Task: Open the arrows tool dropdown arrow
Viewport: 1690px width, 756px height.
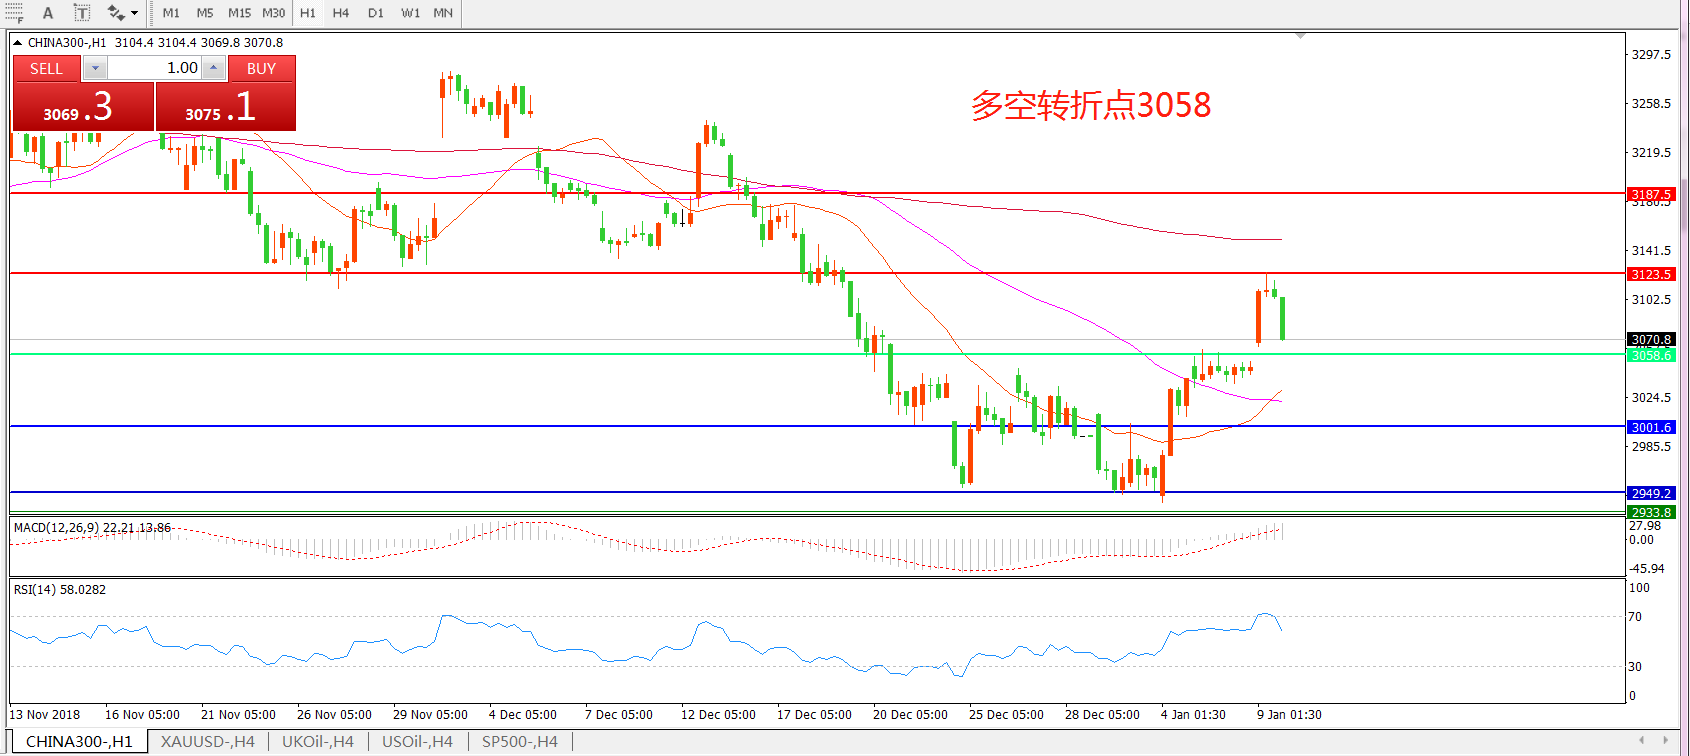Action: (135, 13)
